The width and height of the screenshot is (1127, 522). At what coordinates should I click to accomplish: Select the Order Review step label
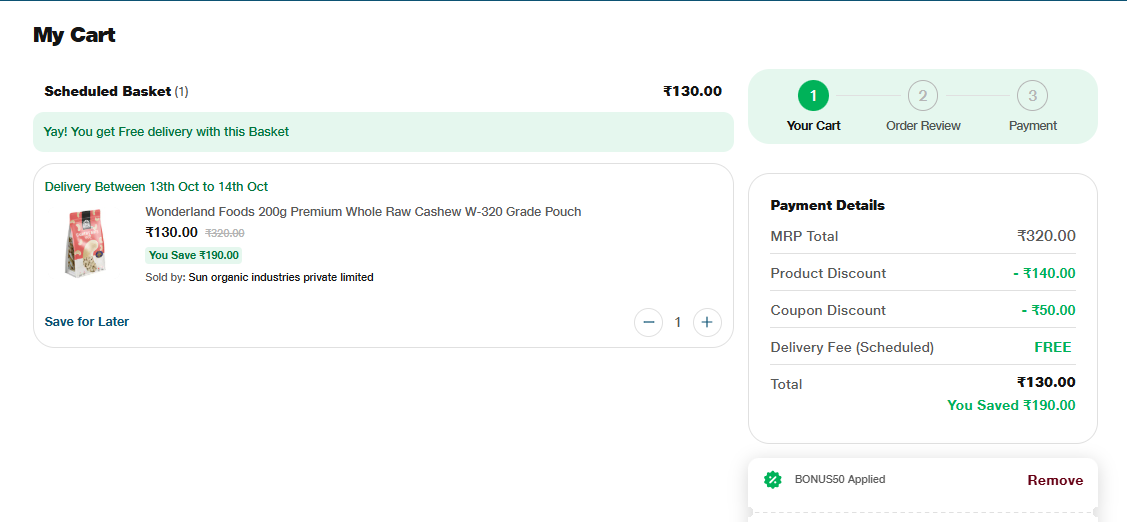click(x=923, y=126)
